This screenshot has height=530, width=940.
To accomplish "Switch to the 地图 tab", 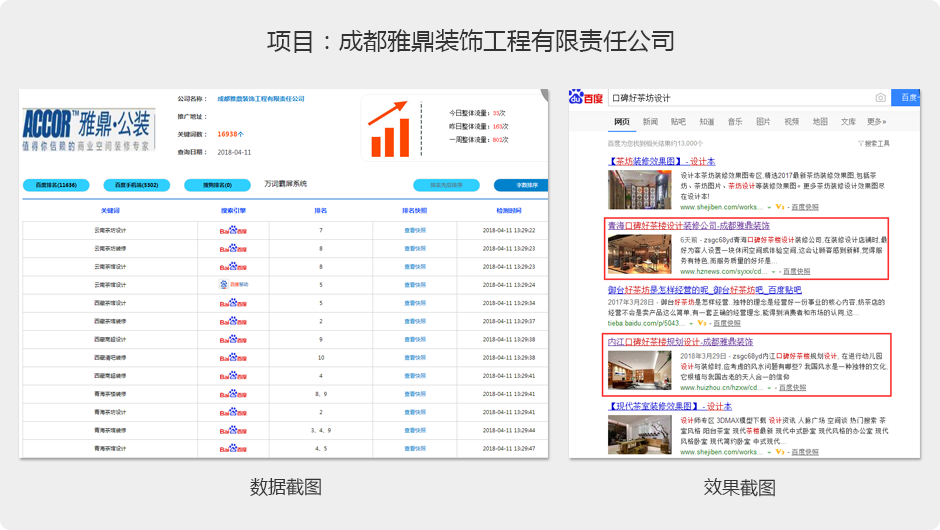I will point(820,122).
